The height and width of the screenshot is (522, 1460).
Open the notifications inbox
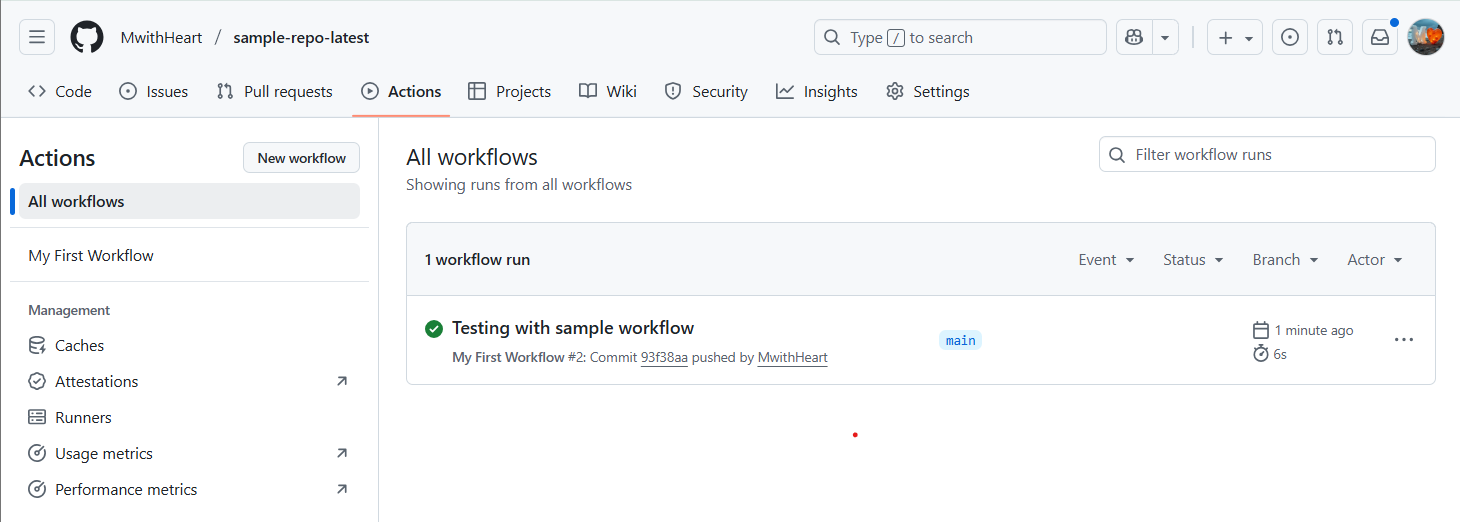(x=1380, y=38)
